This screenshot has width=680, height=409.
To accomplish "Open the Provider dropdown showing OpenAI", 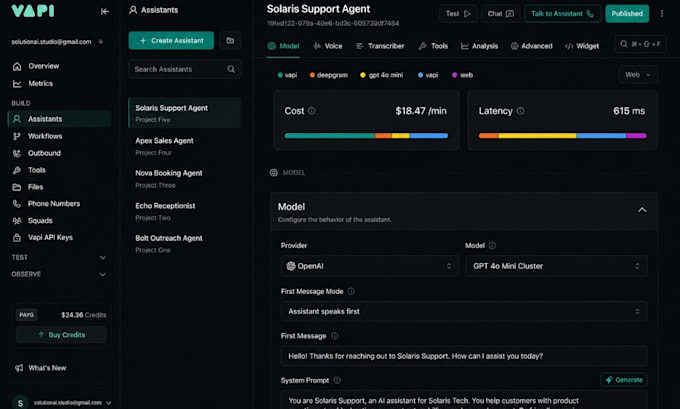I will pyautogui.click(x=369, y=266).
